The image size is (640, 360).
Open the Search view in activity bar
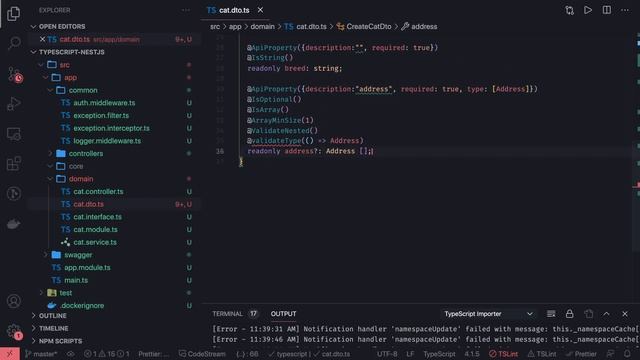tap(14, 43)
